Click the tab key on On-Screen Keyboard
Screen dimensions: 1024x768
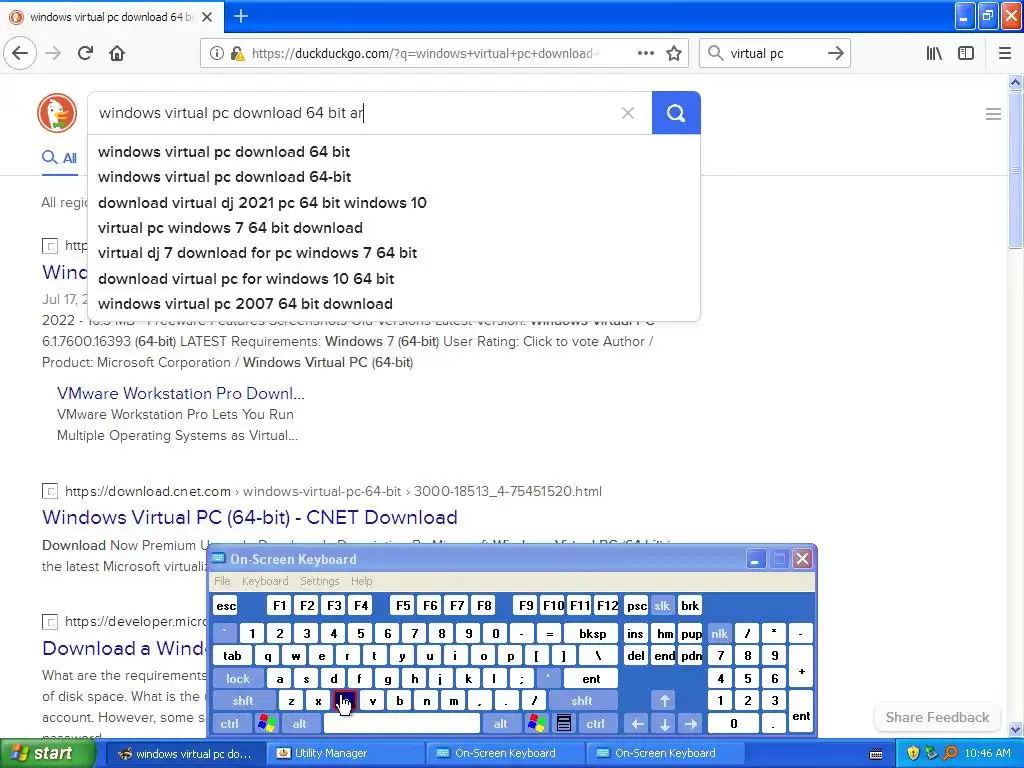232,656
